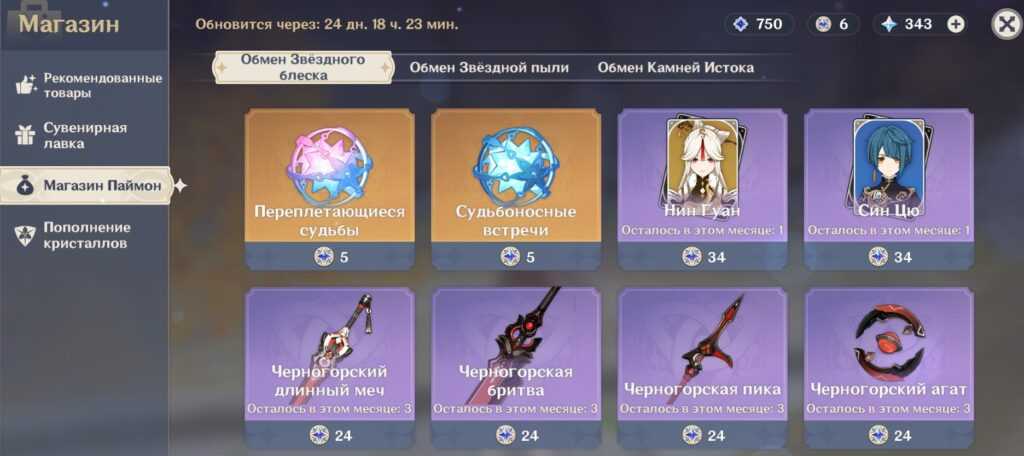Open Рекомендованные товары thumbs-up icon
Image resolution: width=1024 pixels, height=456 pixels.
(x=25, y=85)
